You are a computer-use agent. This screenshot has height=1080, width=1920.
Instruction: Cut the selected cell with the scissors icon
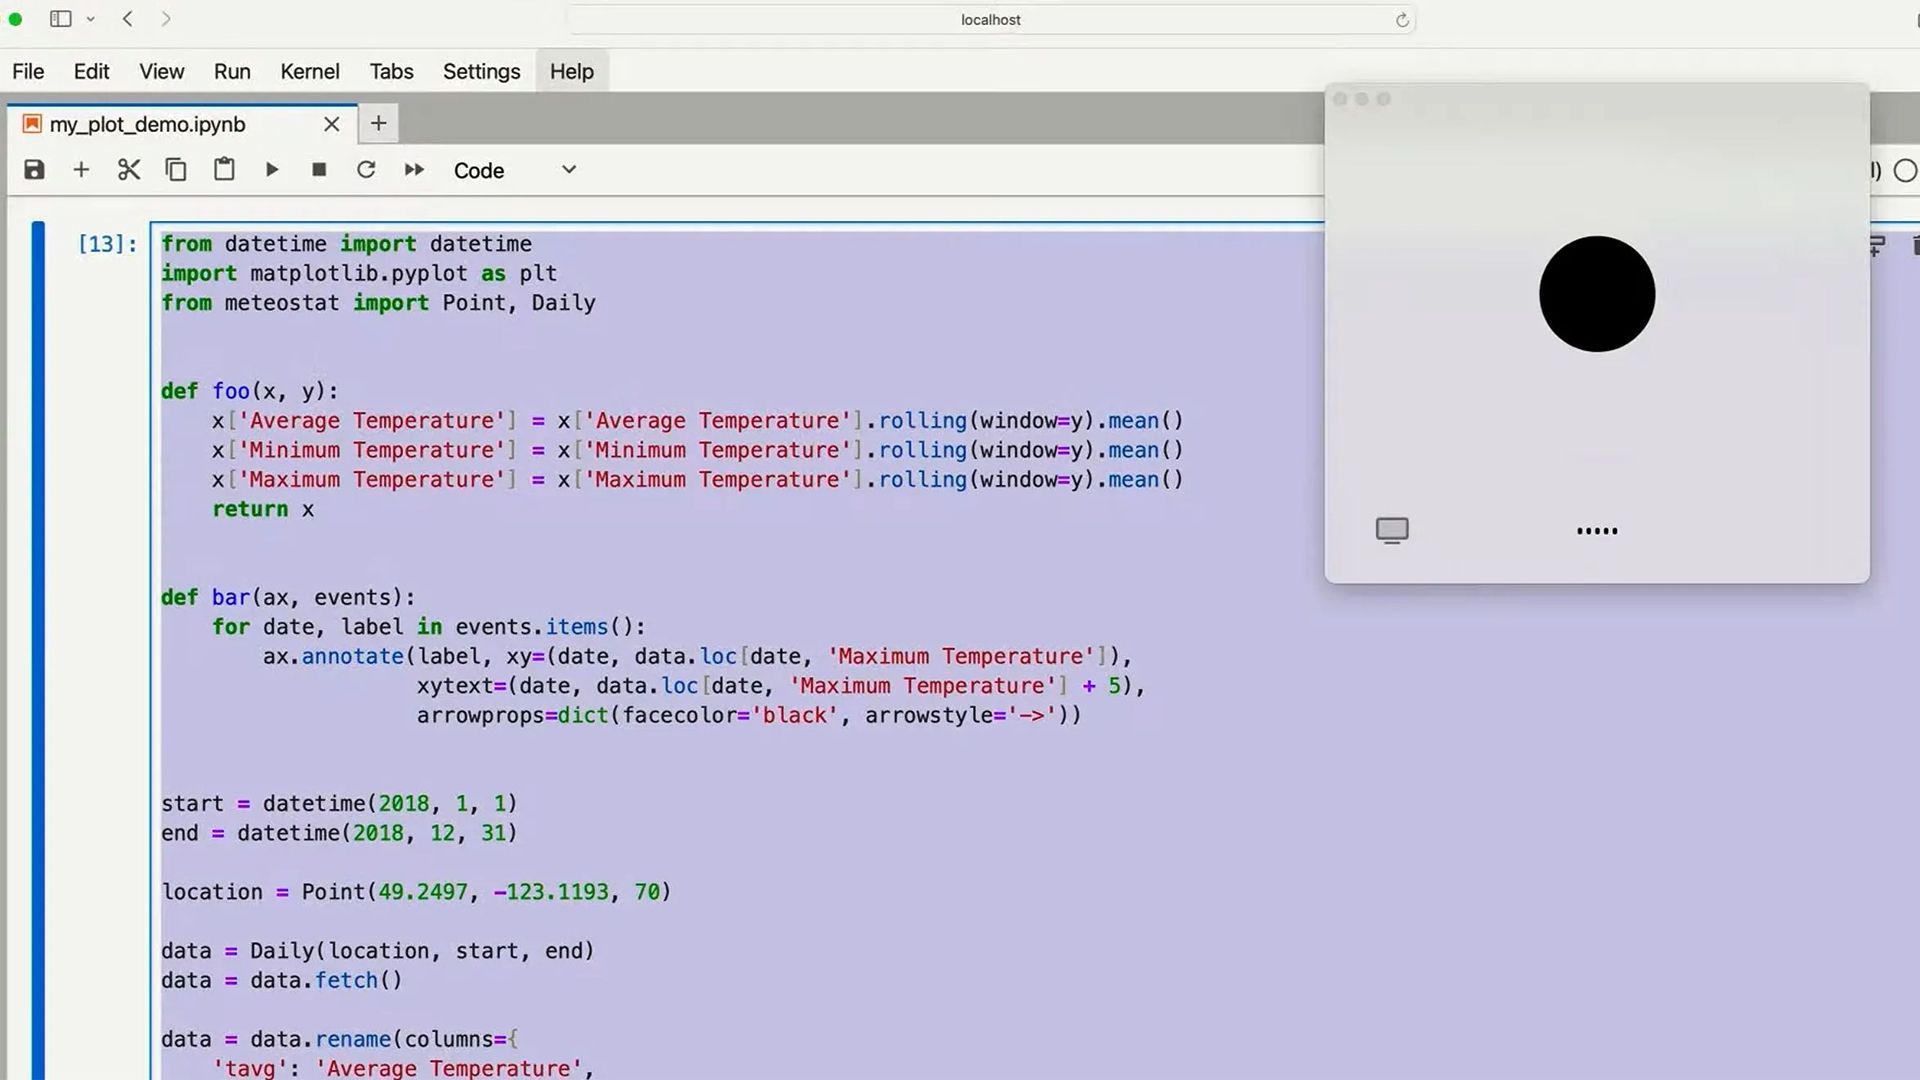tap(128, 170)
